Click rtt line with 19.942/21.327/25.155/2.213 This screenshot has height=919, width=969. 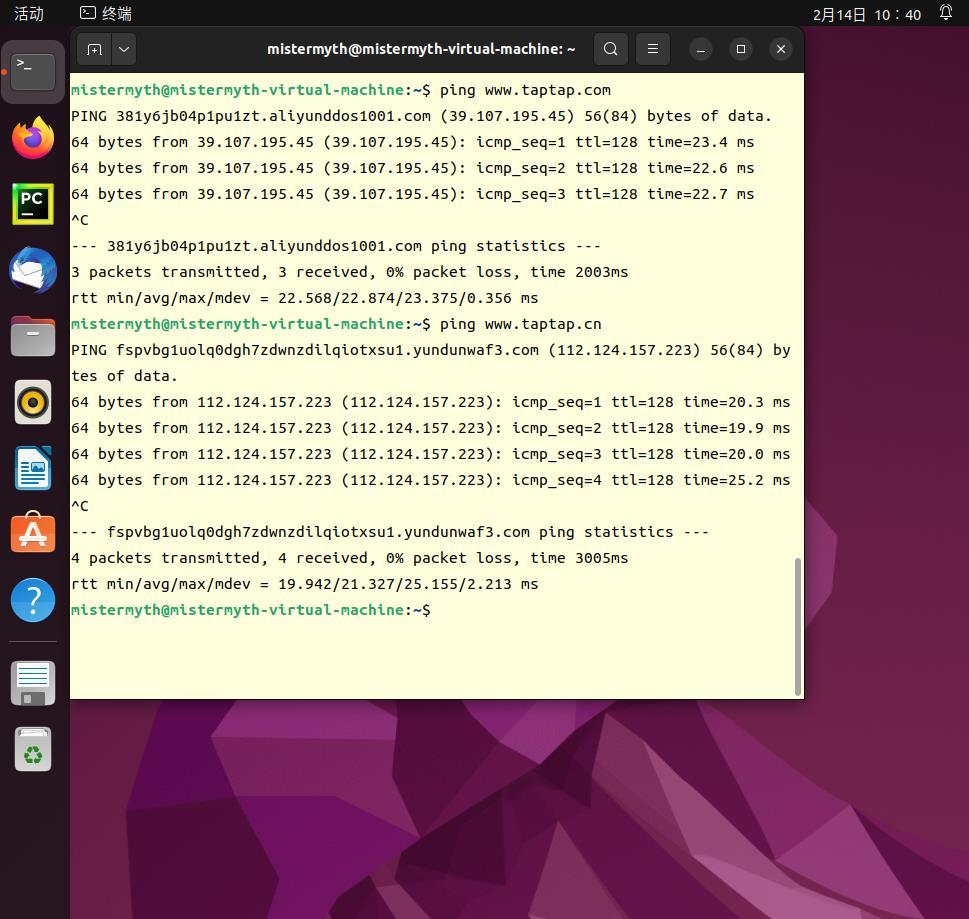pos(305,584)
